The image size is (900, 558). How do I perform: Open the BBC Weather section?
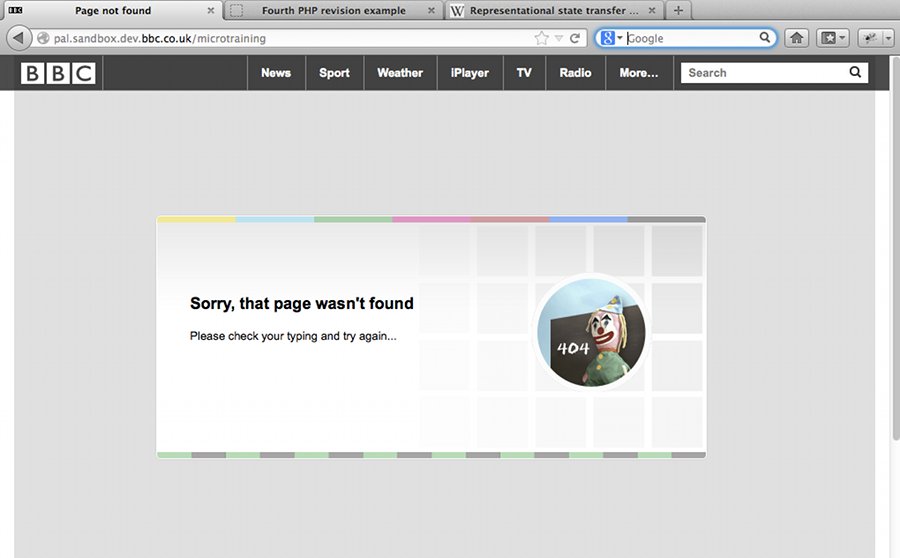(400, 73)
